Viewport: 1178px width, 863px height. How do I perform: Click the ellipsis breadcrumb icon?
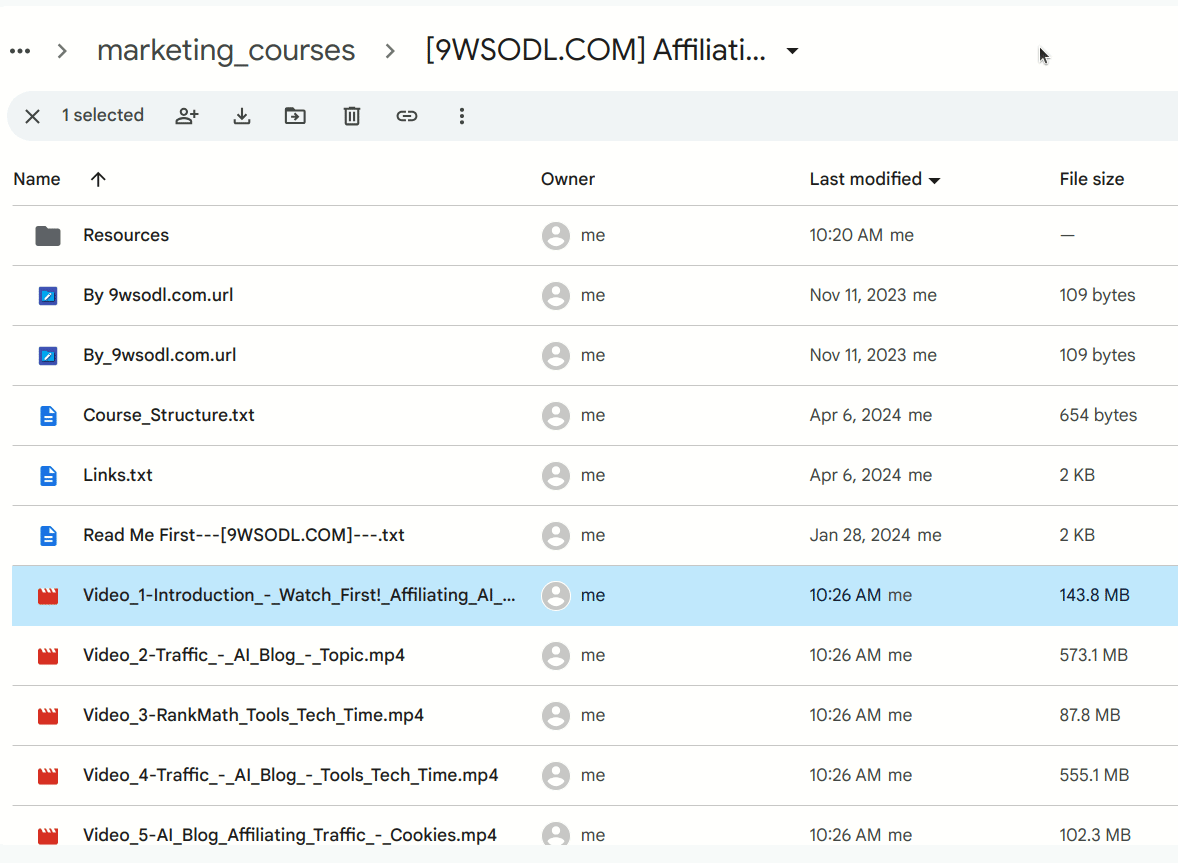tap(20, 50)
